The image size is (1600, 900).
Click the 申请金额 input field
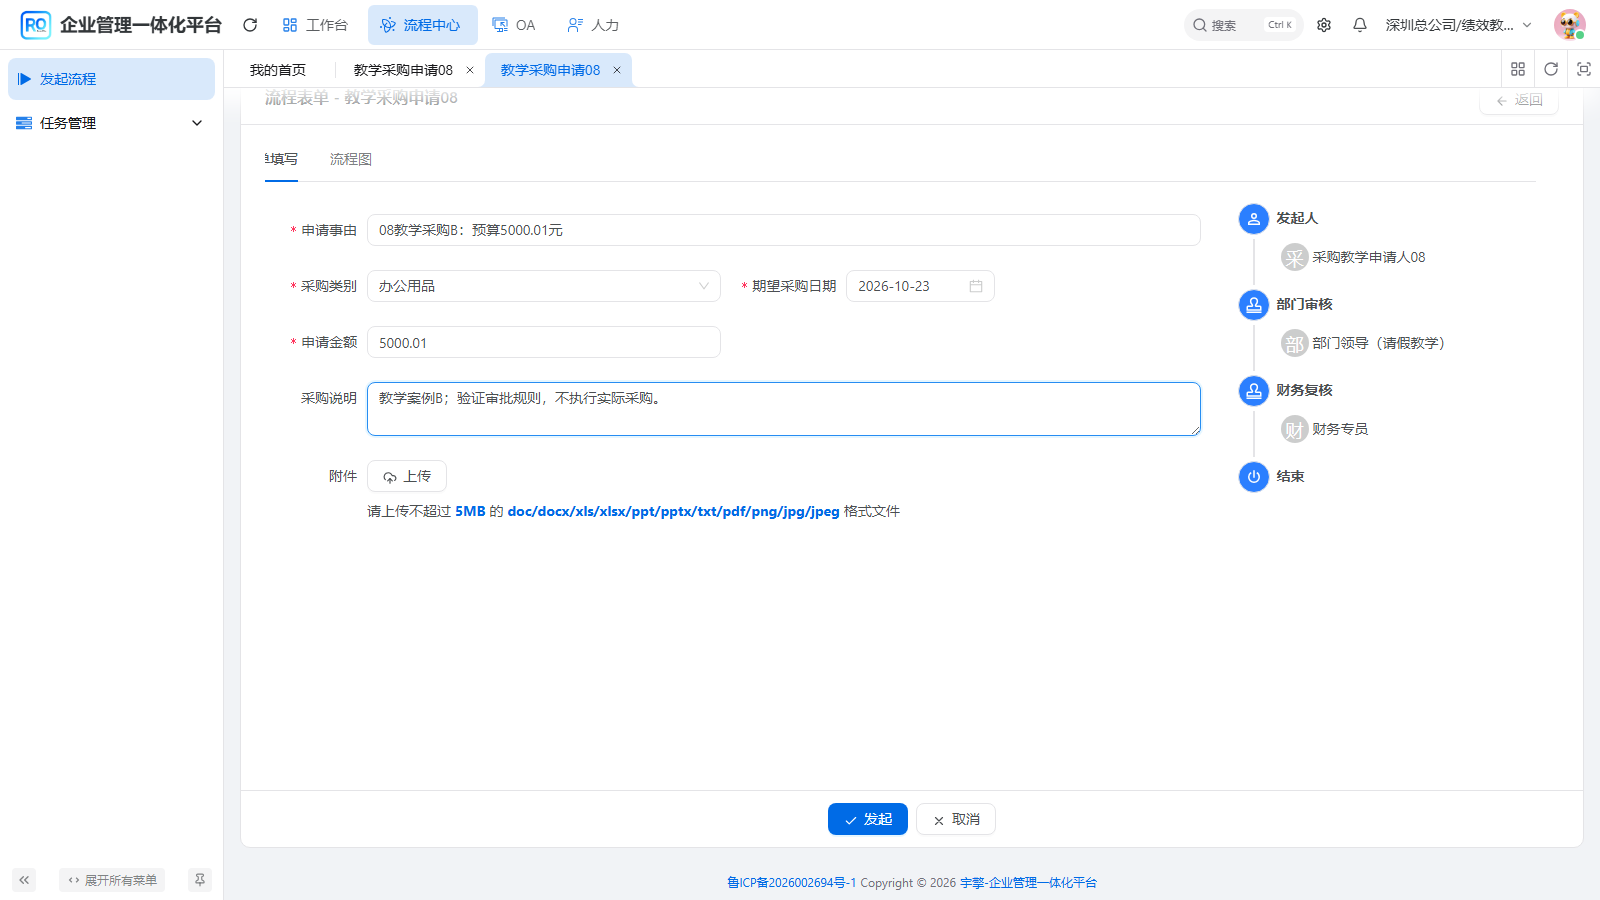(x=544, y=342)
